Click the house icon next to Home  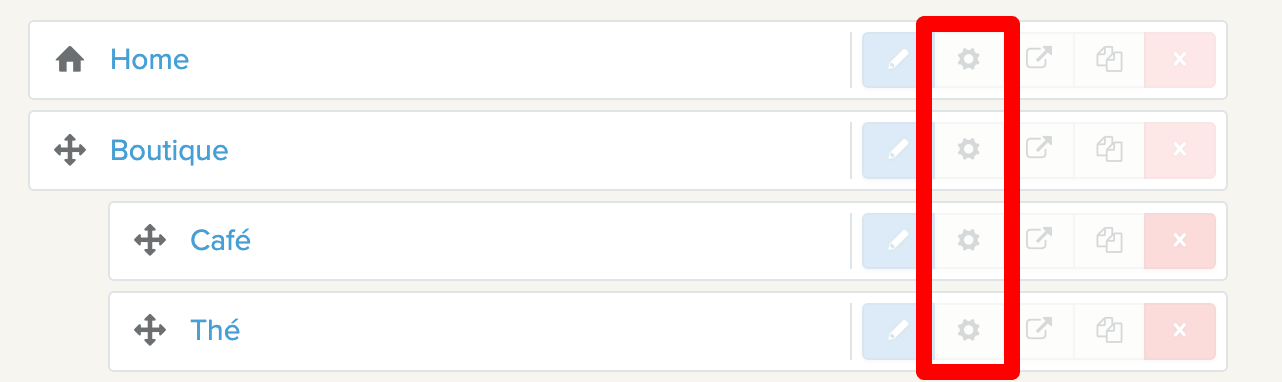69,60
